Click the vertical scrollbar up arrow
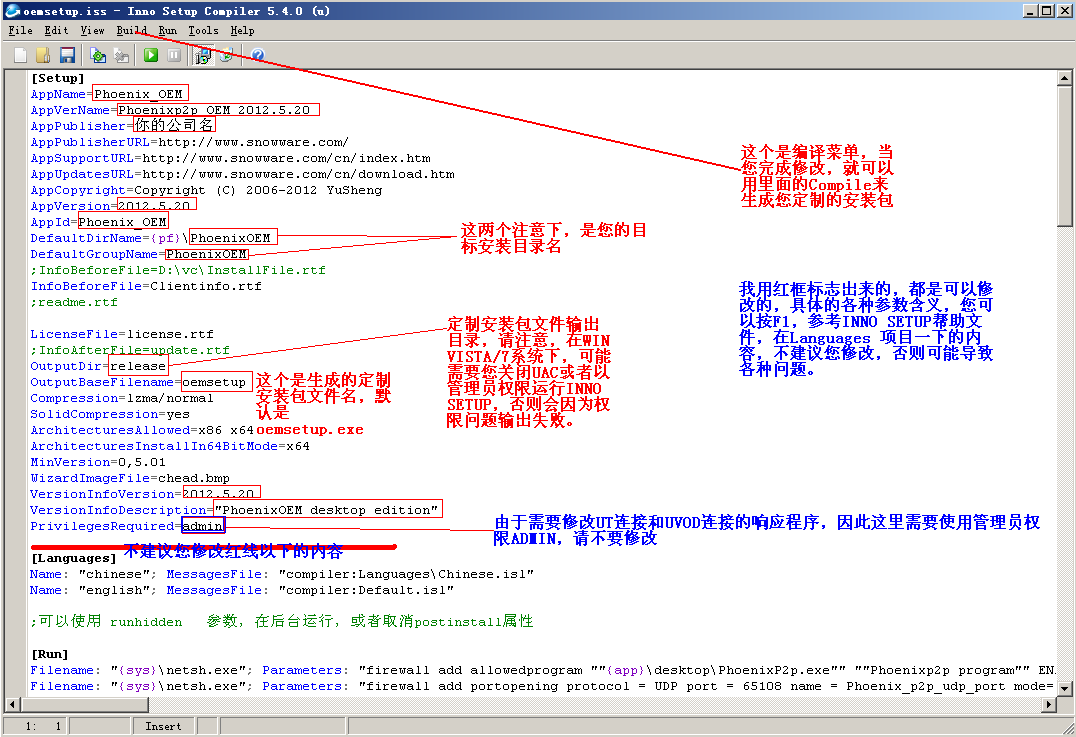 click(x=1064, y=78)
